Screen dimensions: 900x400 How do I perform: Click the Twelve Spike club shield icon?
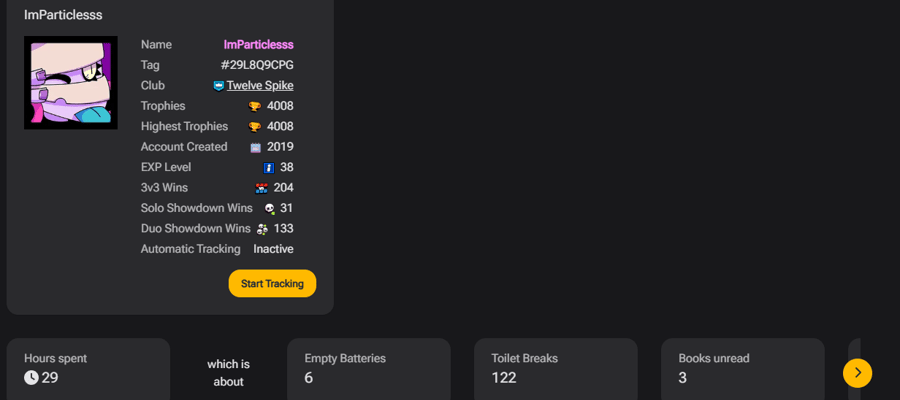[x=219, y=86]
